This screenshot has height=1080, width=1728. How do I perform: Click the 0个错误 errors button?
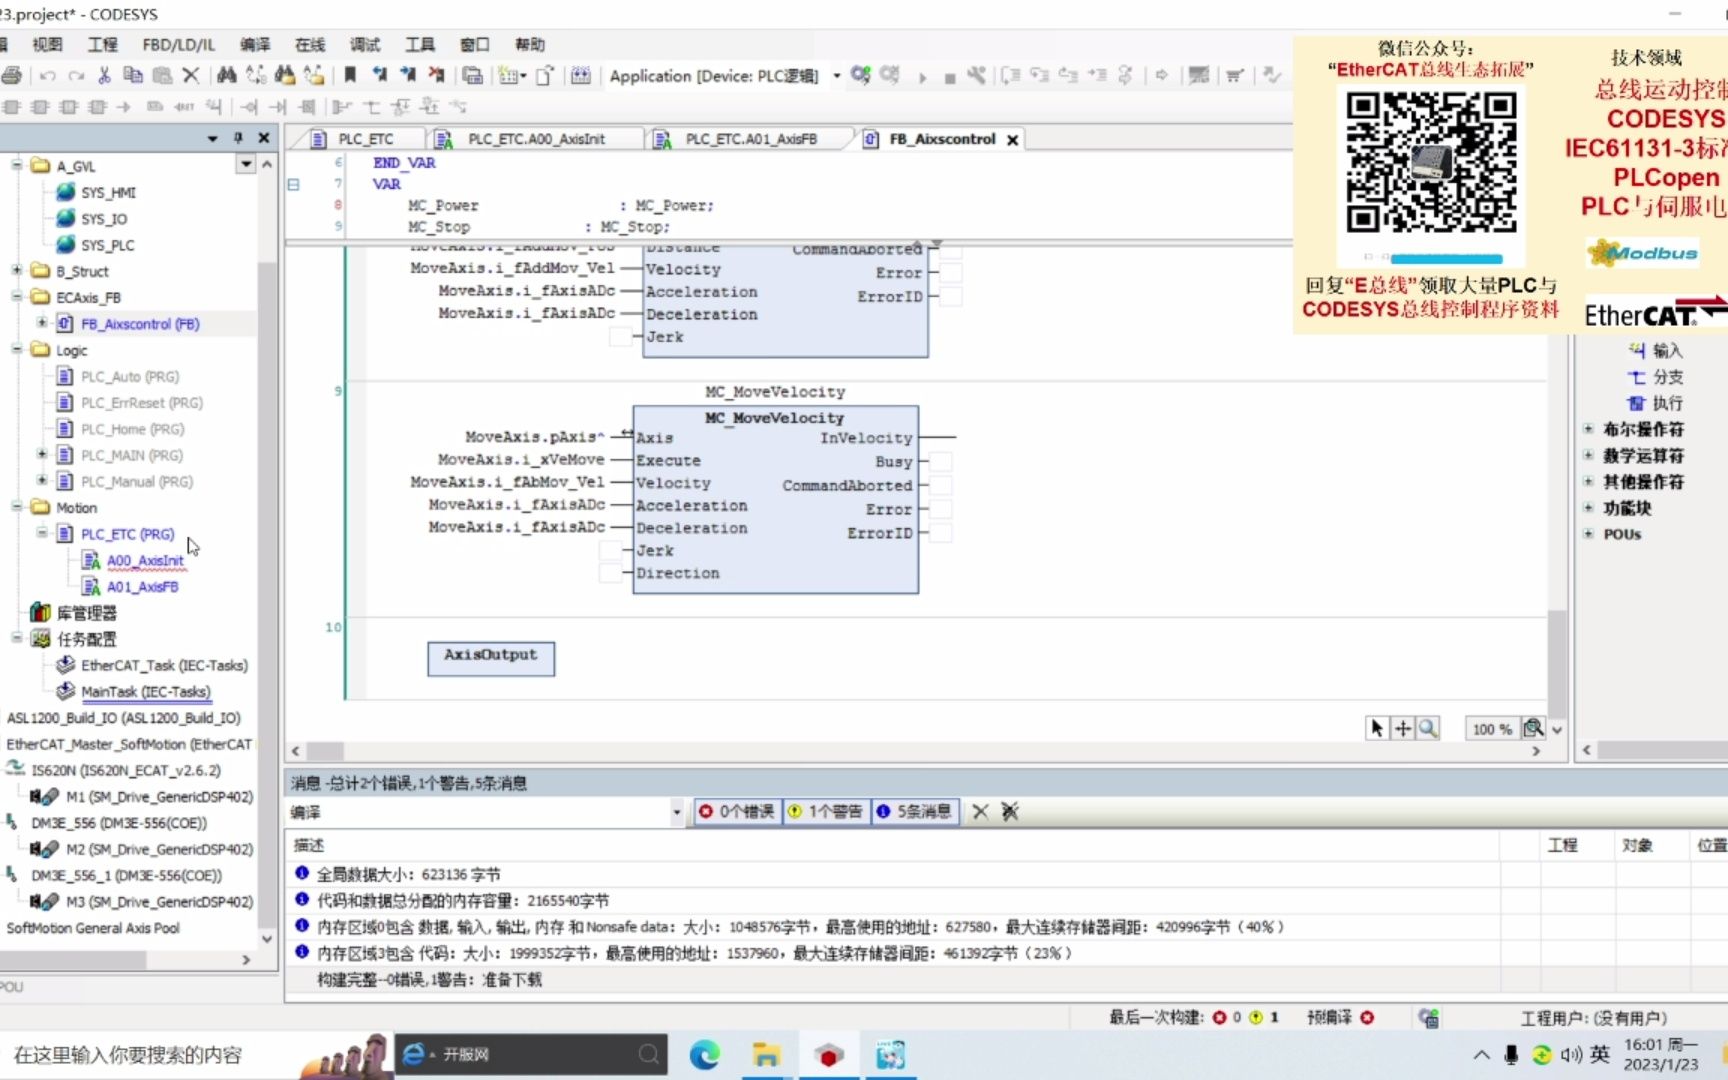point(737,812)
